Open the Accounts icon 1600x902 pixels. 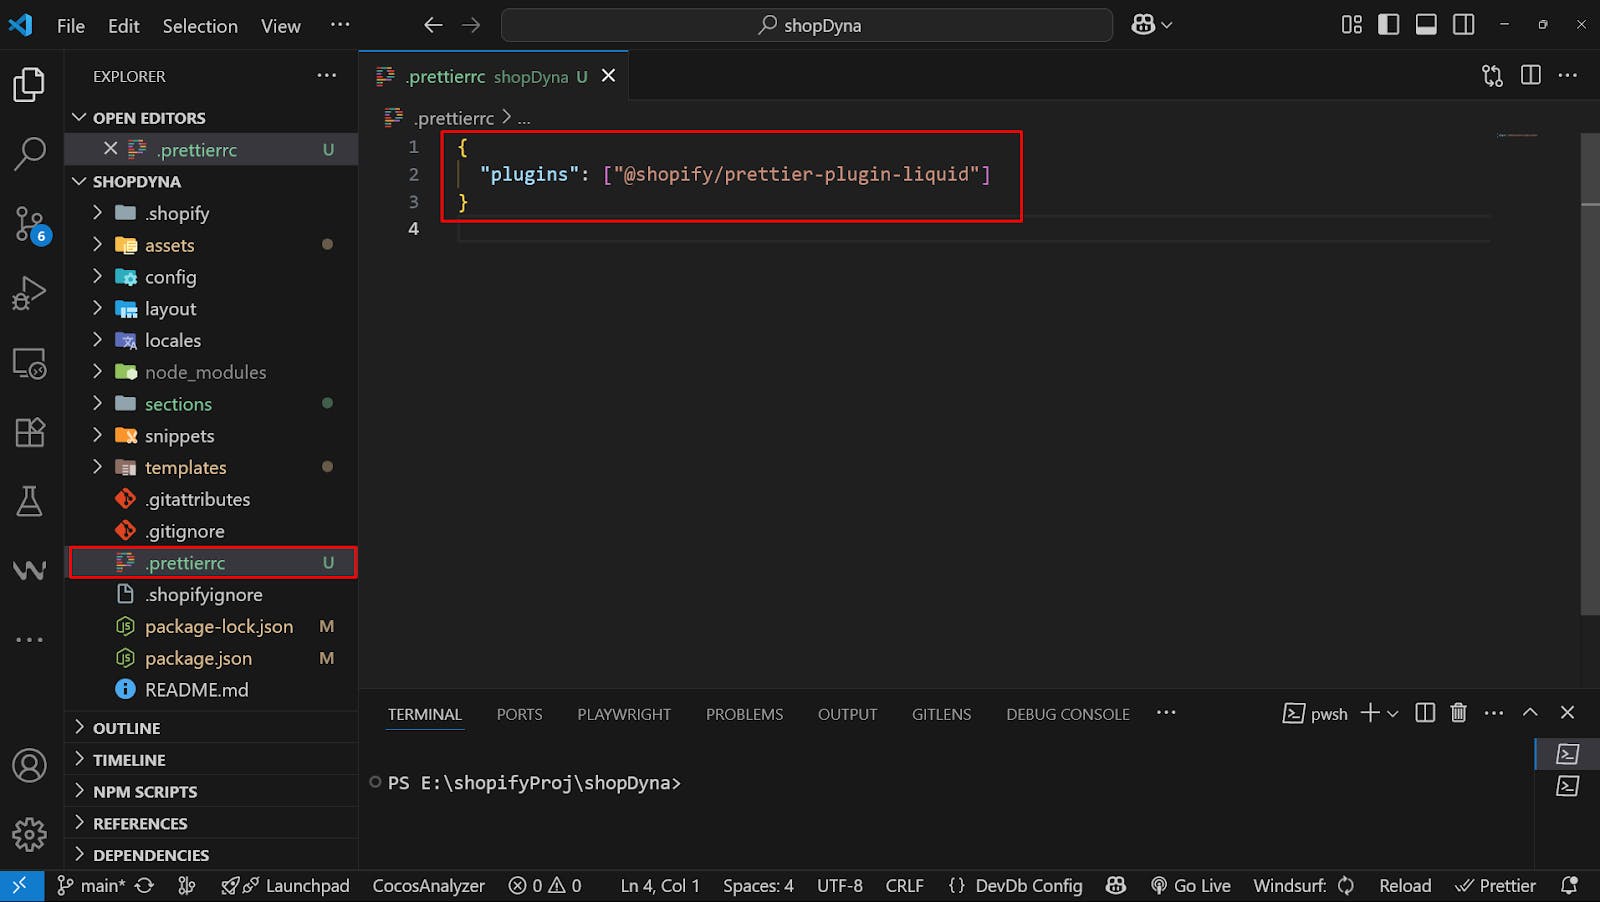(29, 766)
